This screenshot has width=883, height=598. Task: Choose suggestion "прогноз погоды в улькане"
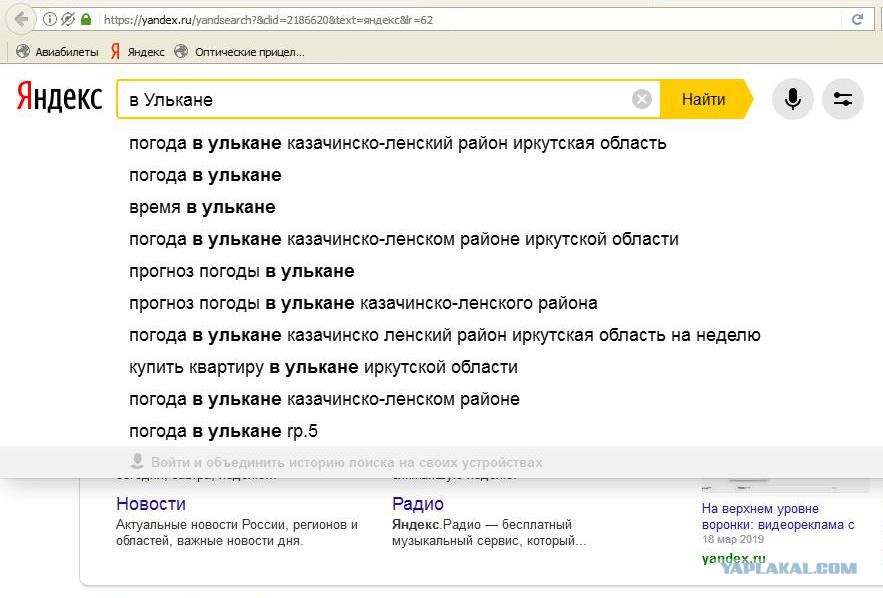[x=242, y=271]
